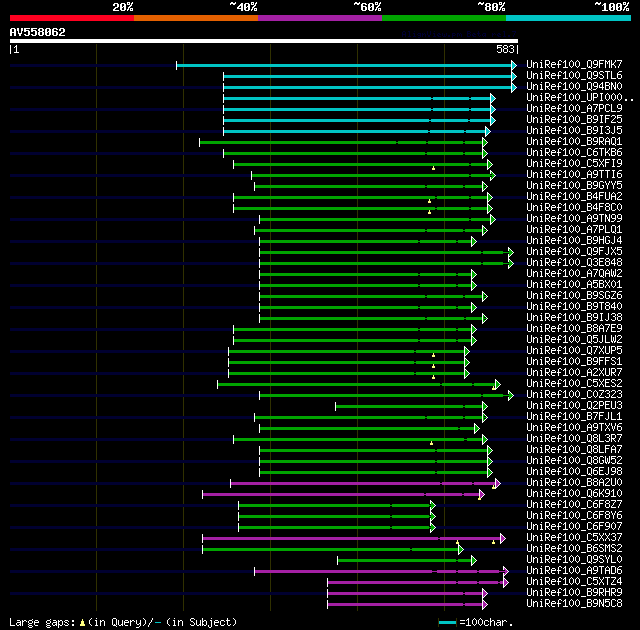640x630 pixels.
Task: Select label UniRef100_B9T840
Action: coord(574,306)
